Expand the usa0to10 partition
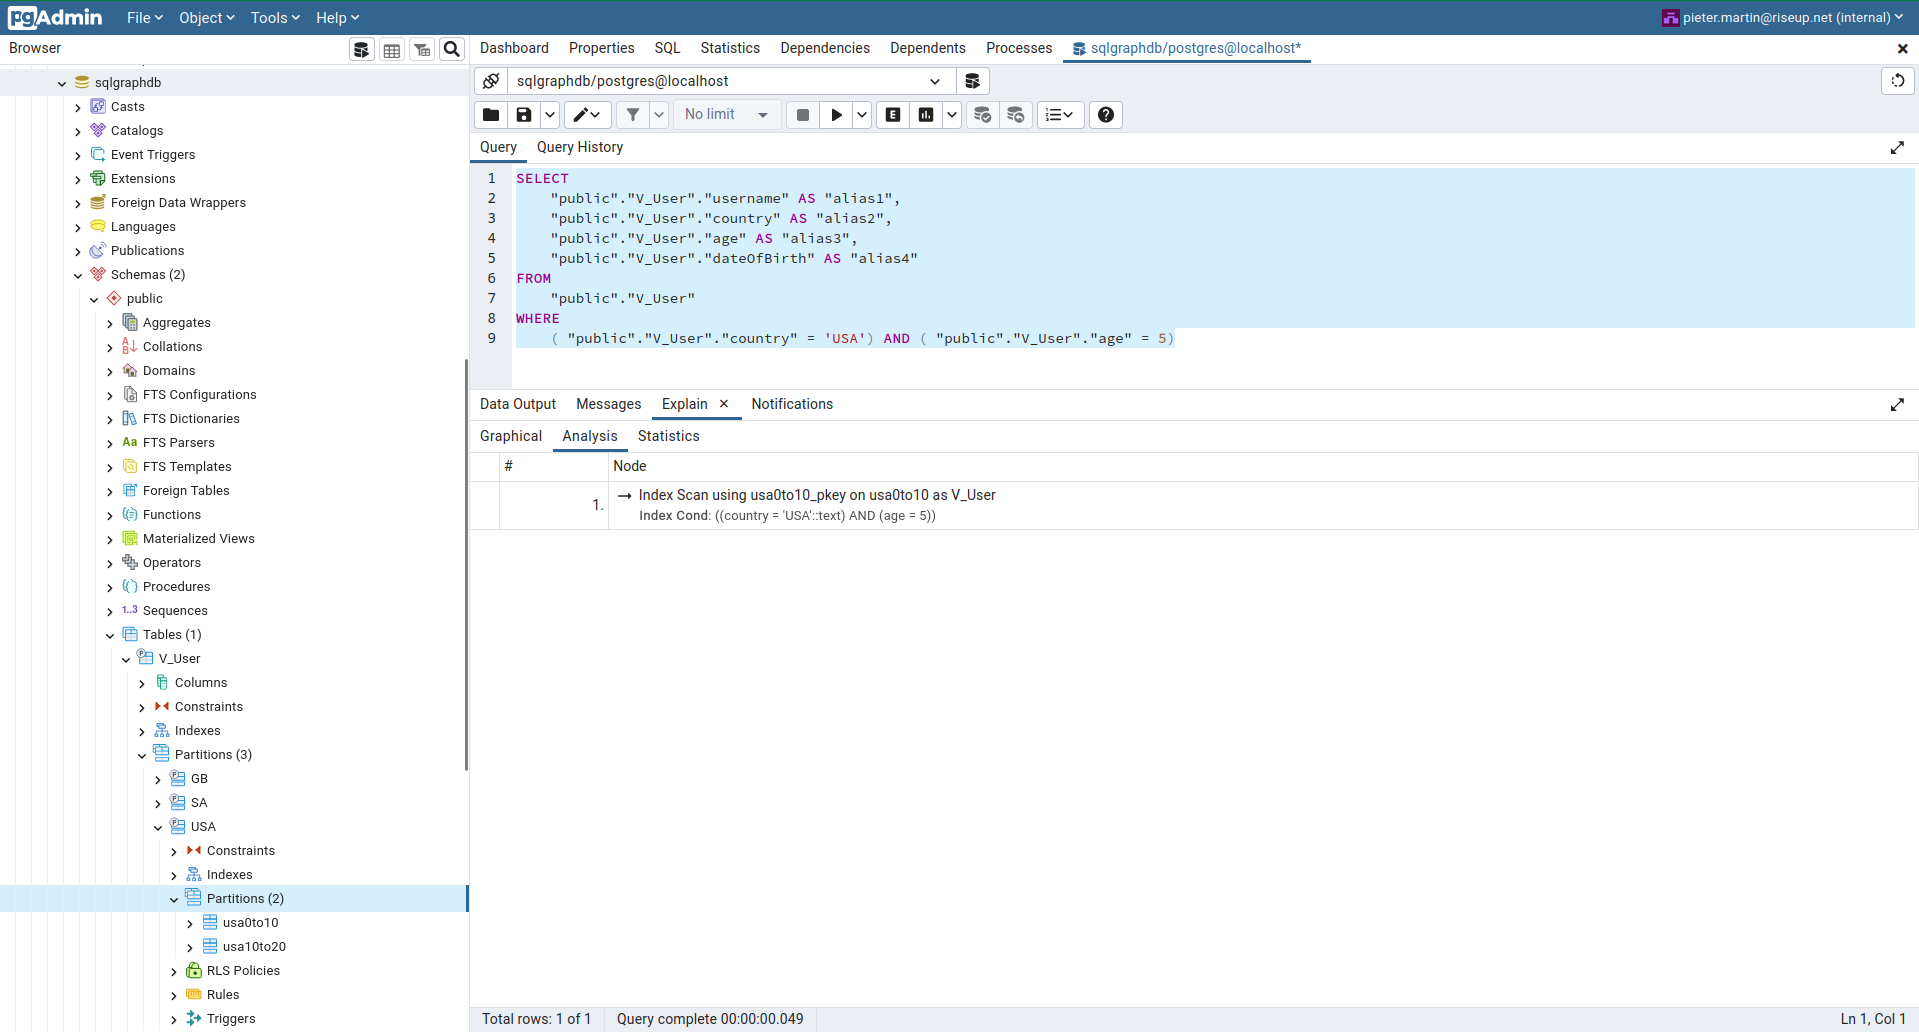The height and width of the screenshot is (1032, 1919). 189,922
